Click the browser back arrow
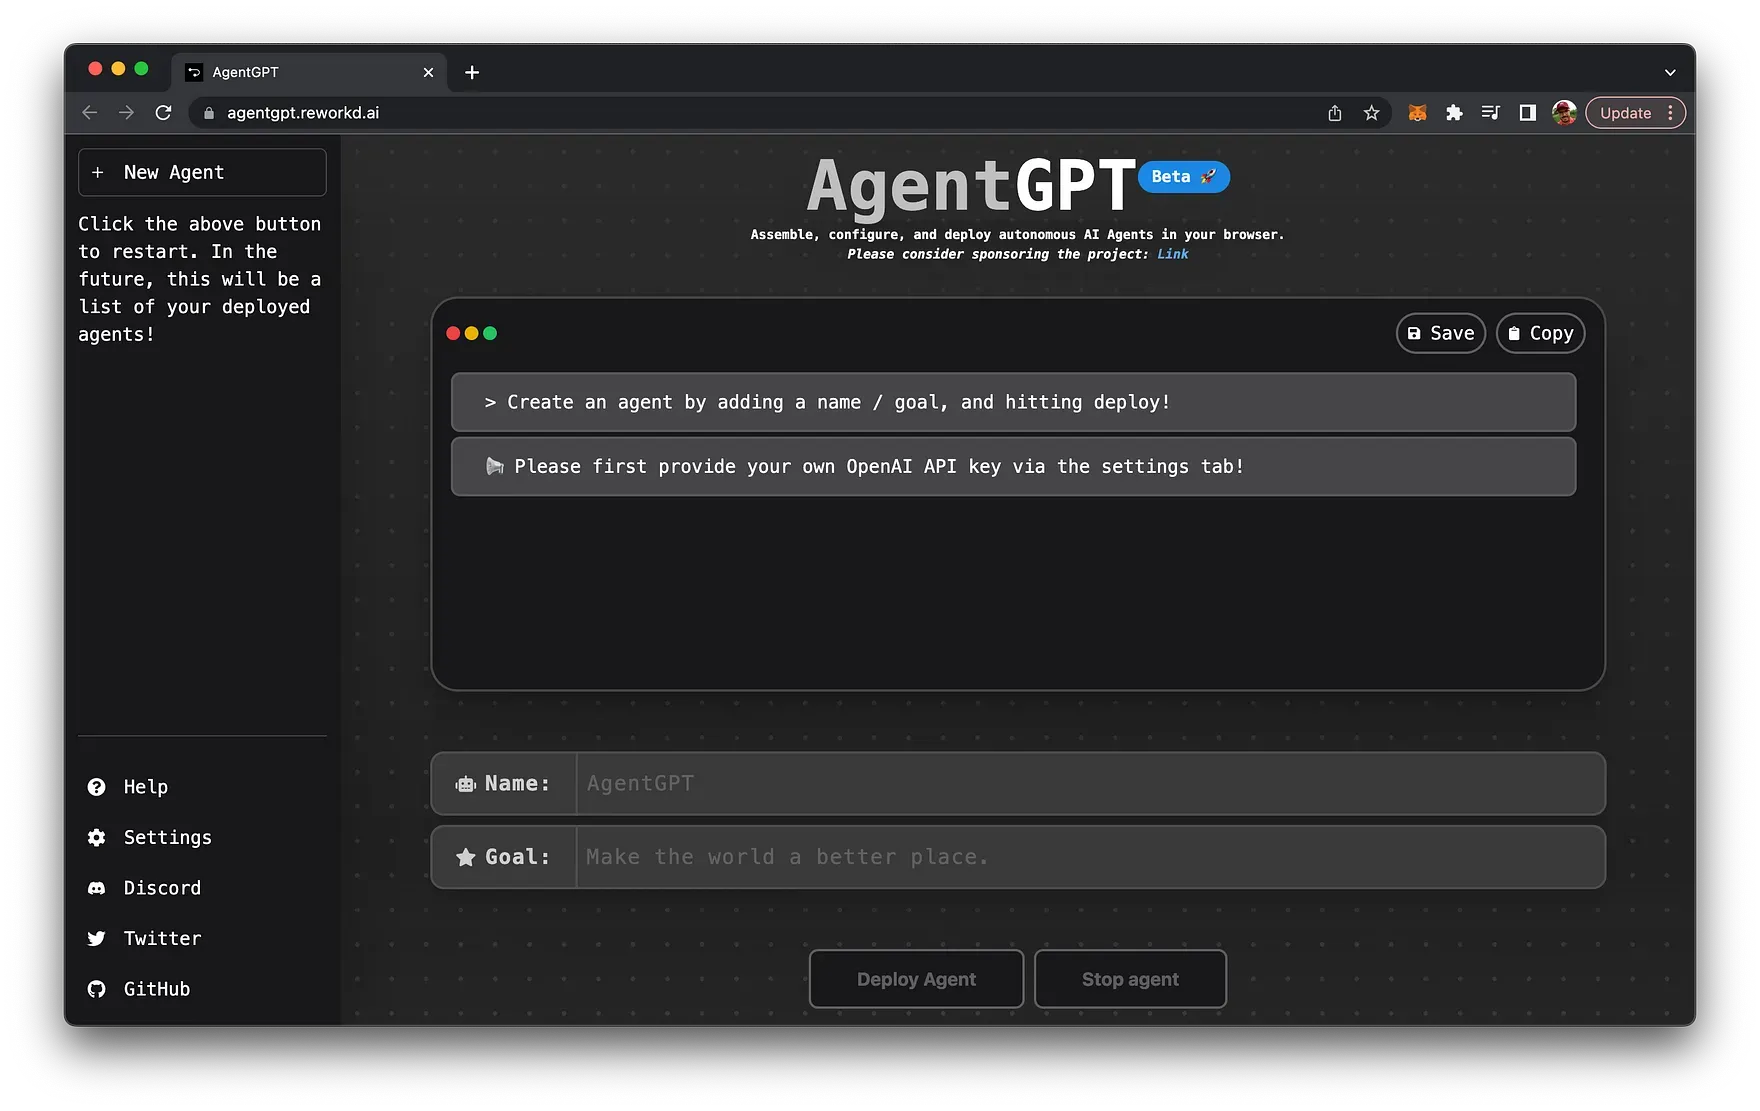The height and width of the screenshot is (1111, 1760). tap(90, 113)
